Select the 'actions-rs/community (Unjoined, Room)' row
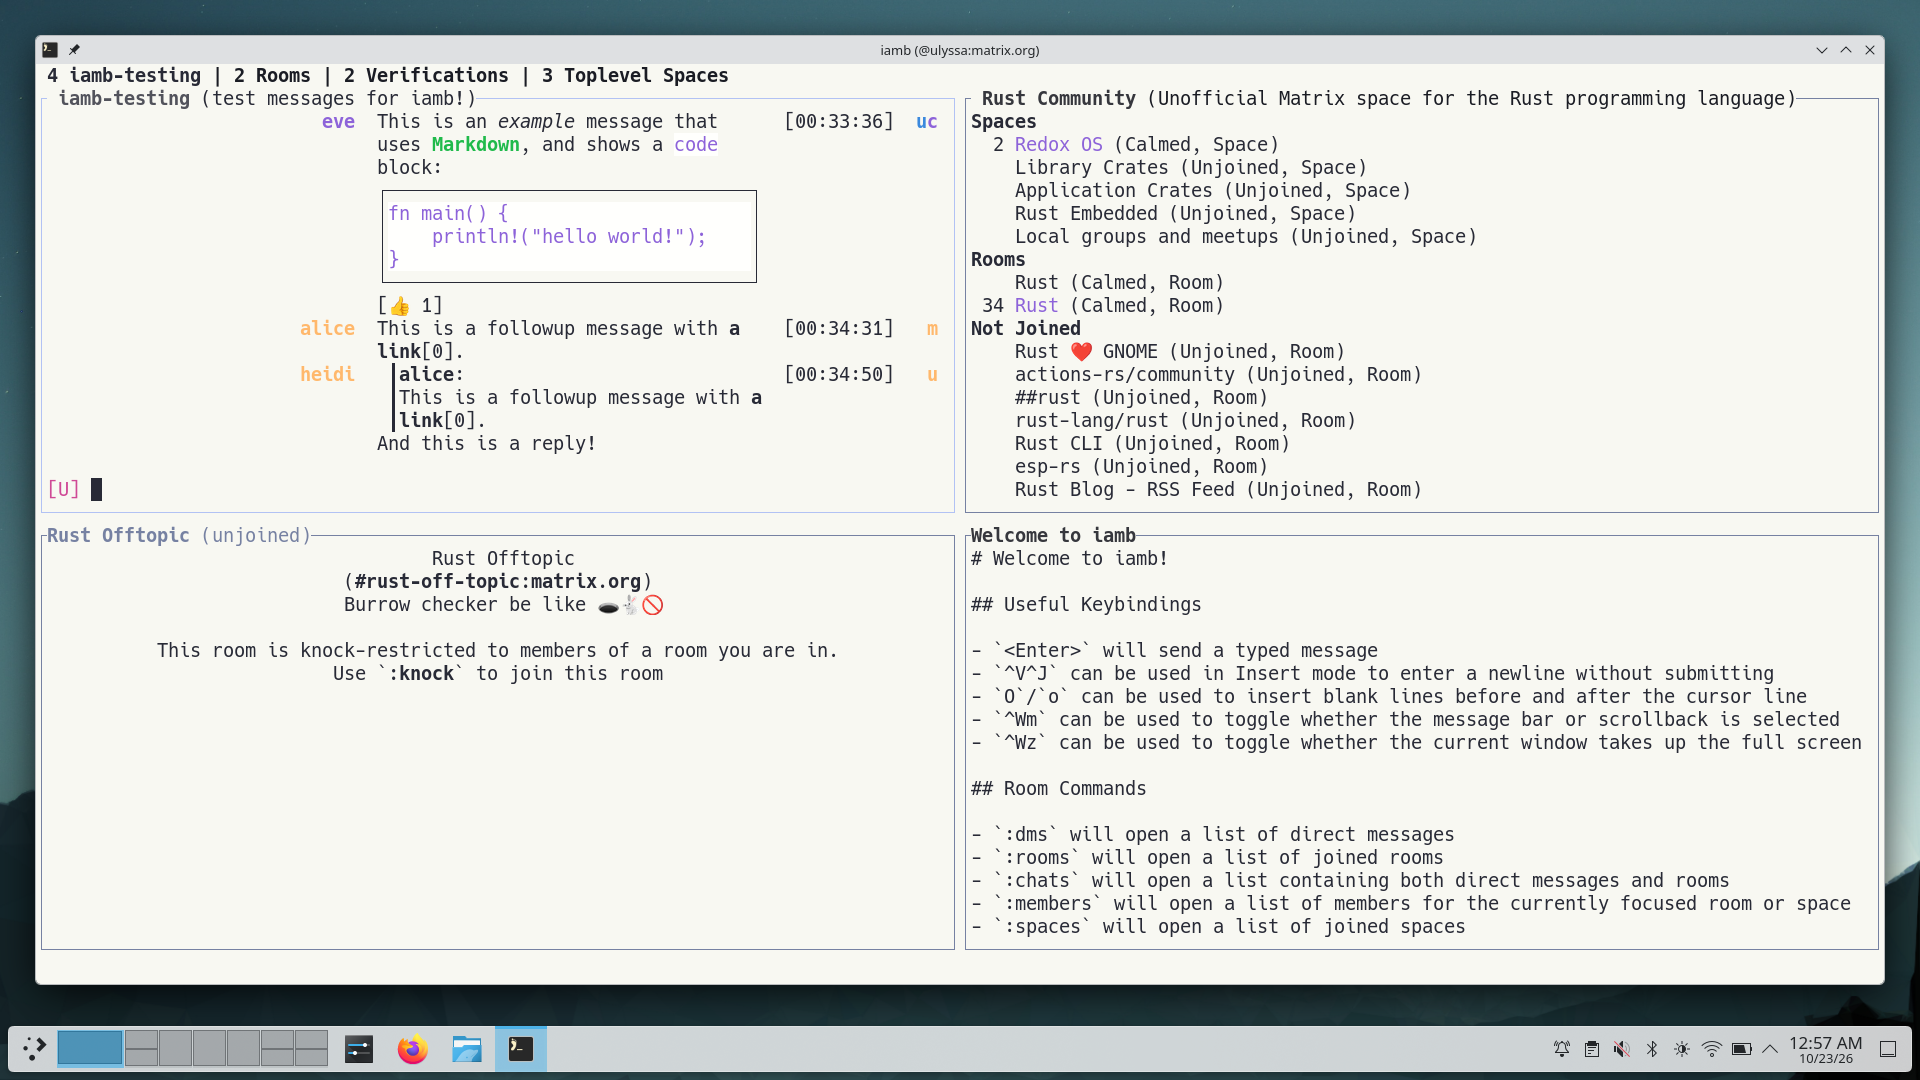The image size is (1920, 1080). 1218,375
